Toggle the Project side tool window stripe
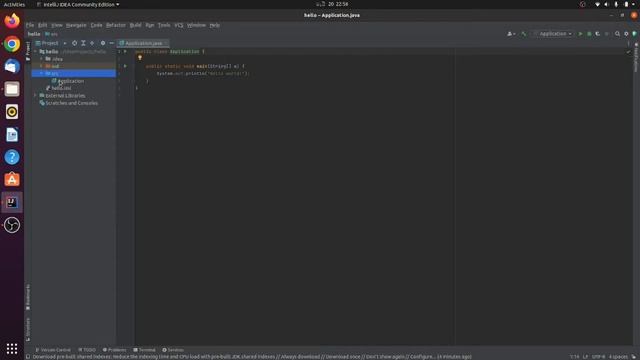Image resolution: width=640 pixels, height=360 pixels. coord(28,51)
